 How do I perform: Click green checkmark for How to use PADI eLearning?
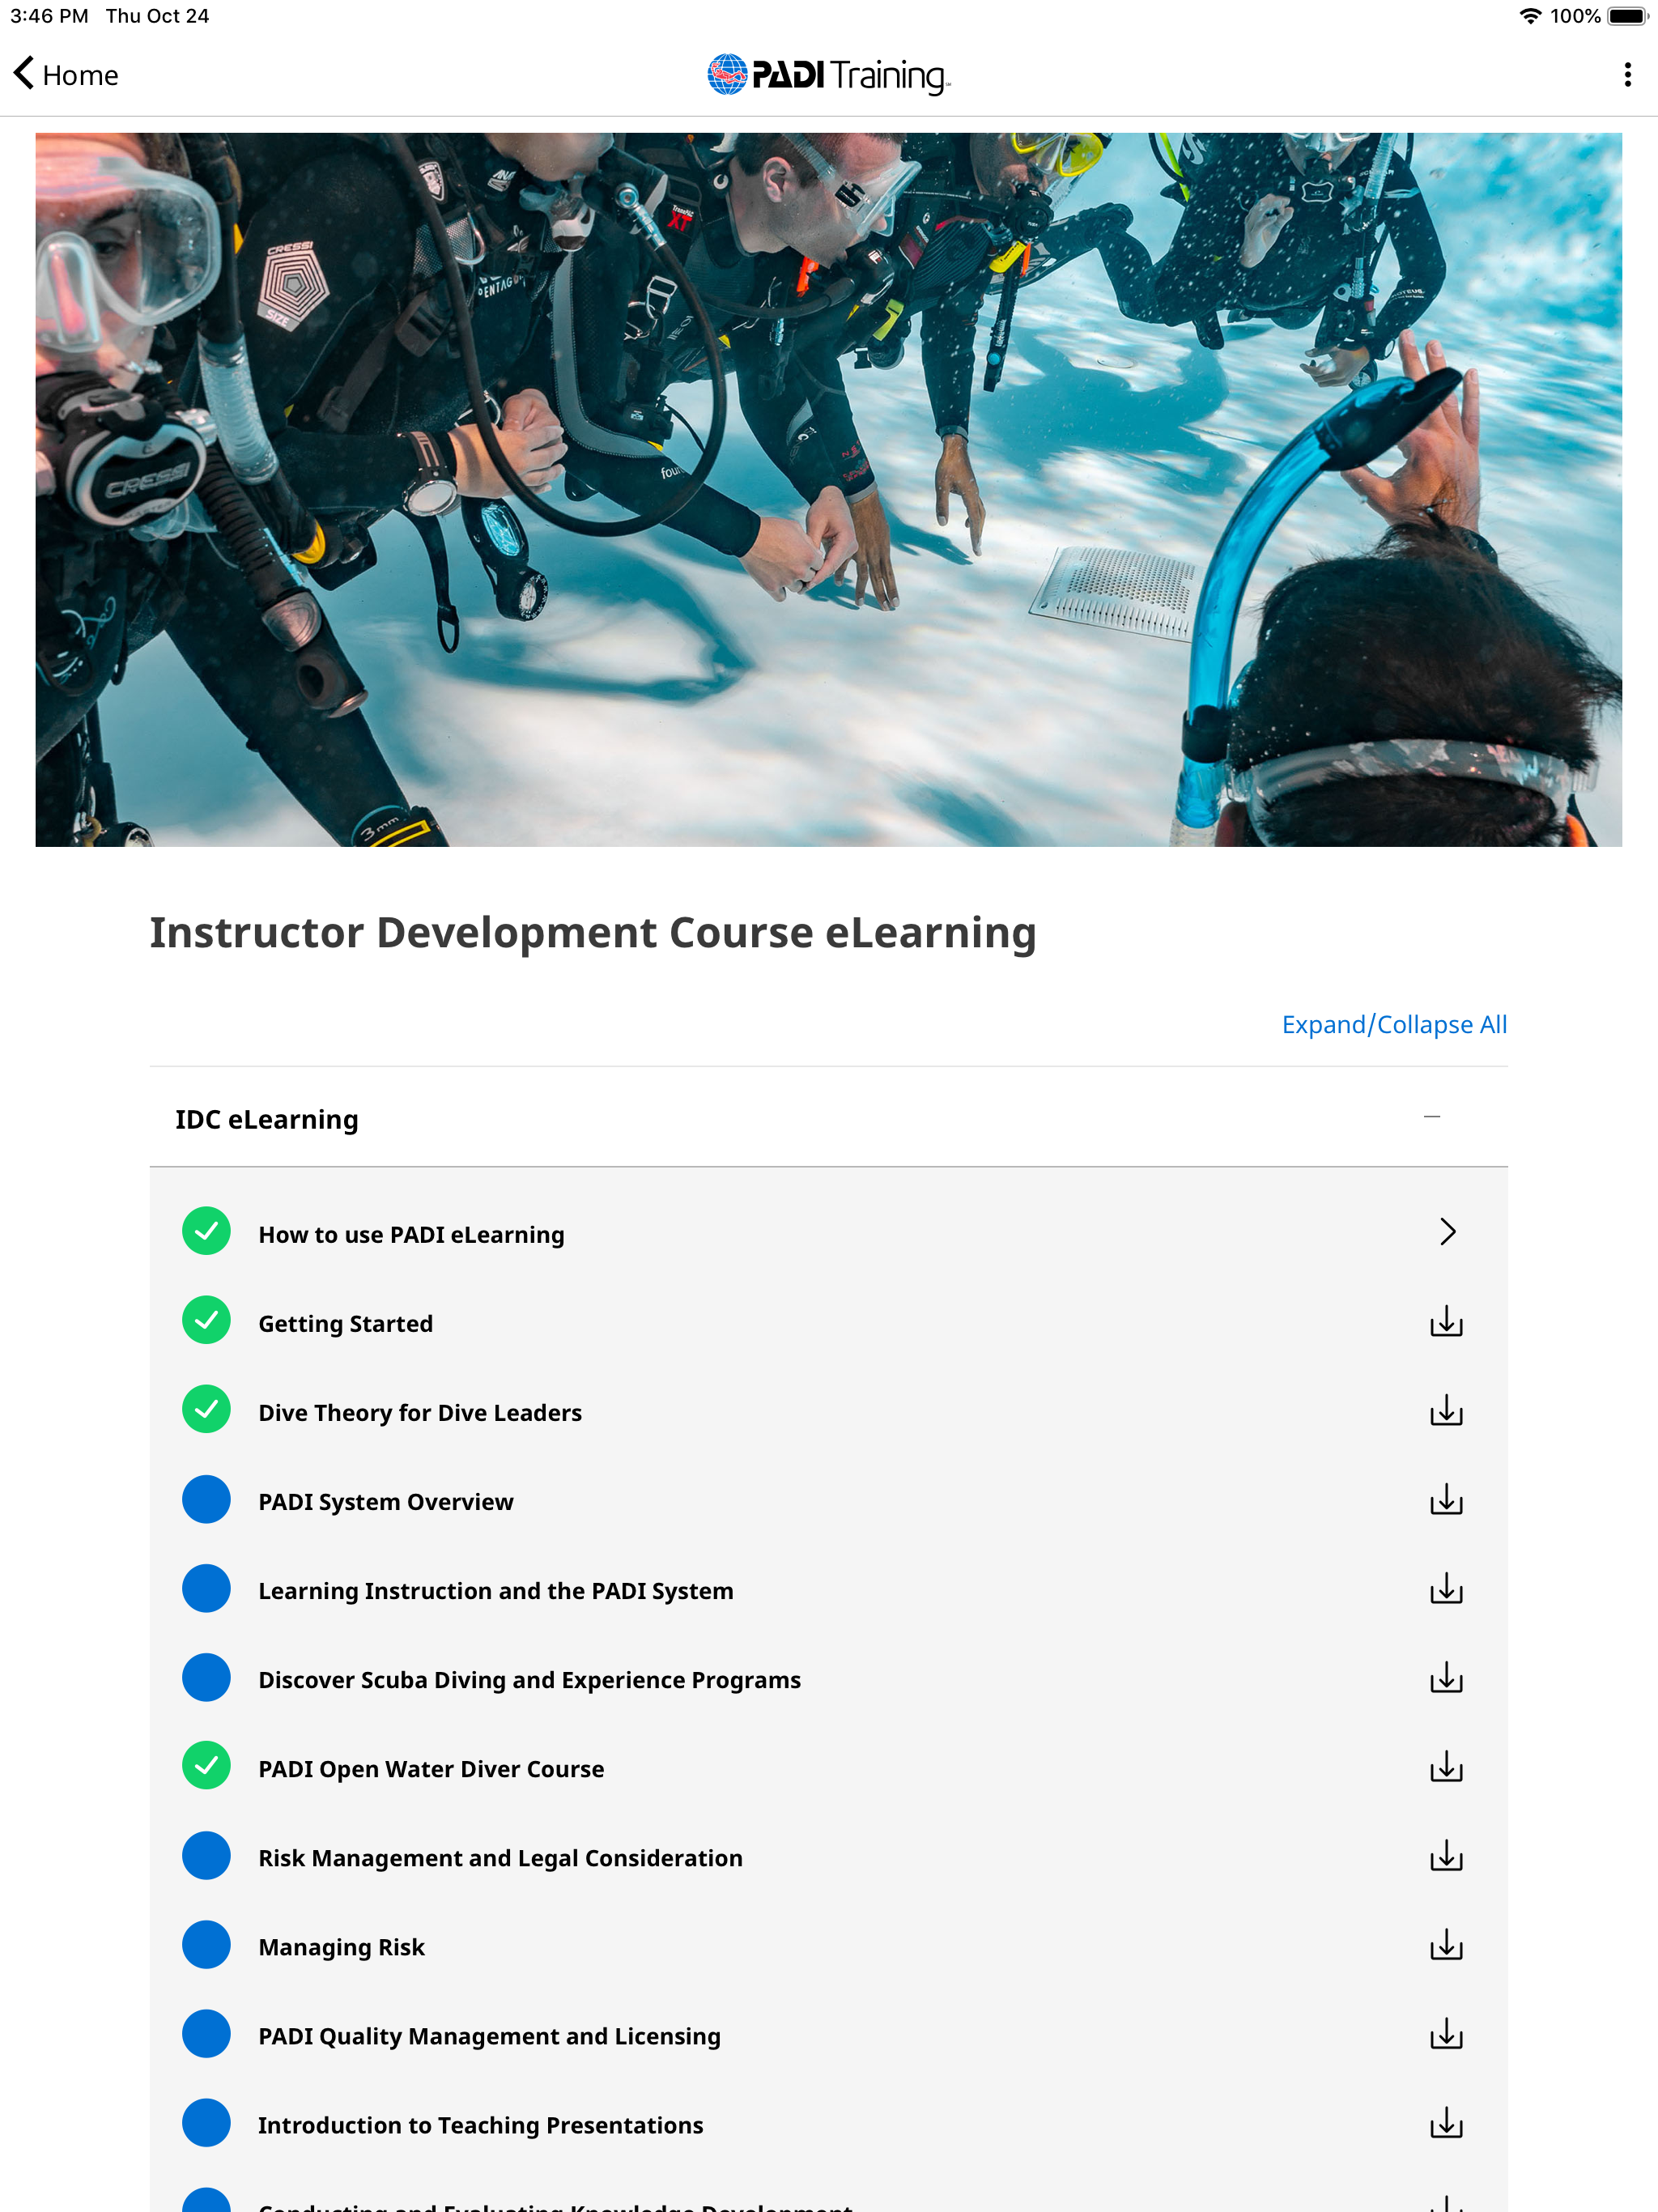click(x=206, y=1232)
